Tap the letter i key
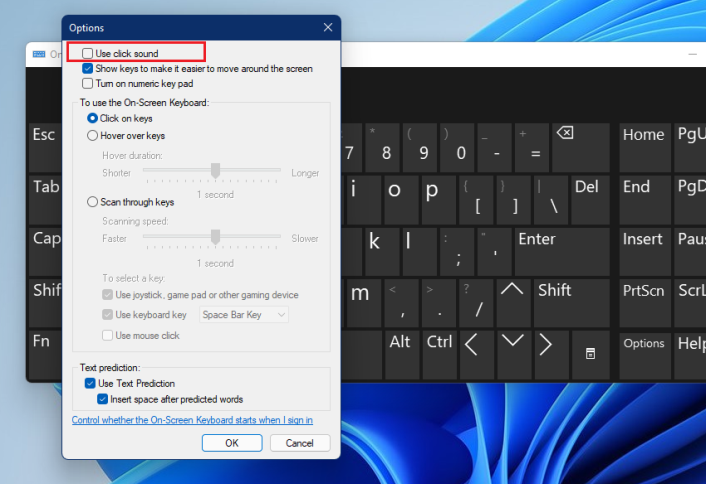Screen dimensions: 706x484 (362, 200)
